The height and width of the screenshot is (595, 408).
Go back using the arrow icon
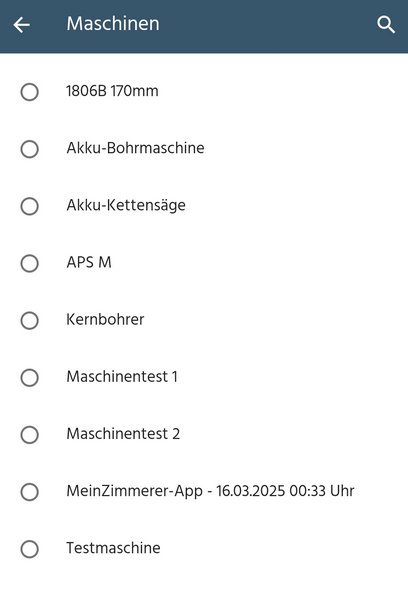pos(21,25)
